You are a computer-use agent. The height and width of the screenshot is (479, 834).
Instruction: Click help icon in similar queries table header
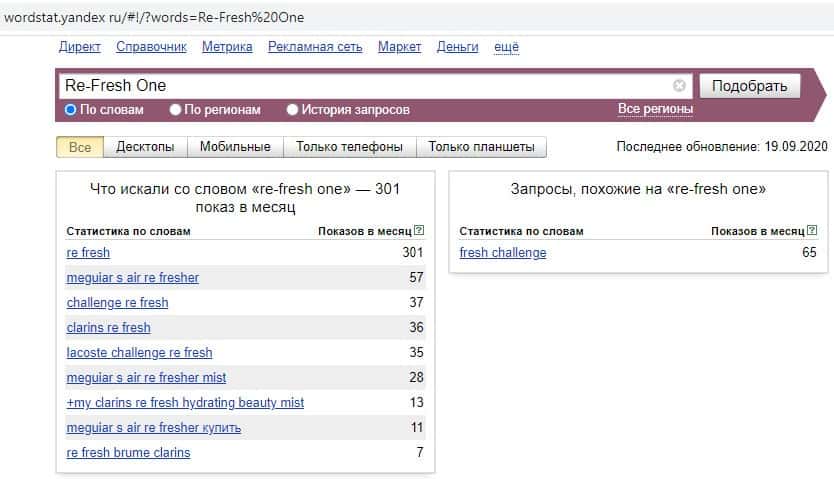(x=812, y=231)
